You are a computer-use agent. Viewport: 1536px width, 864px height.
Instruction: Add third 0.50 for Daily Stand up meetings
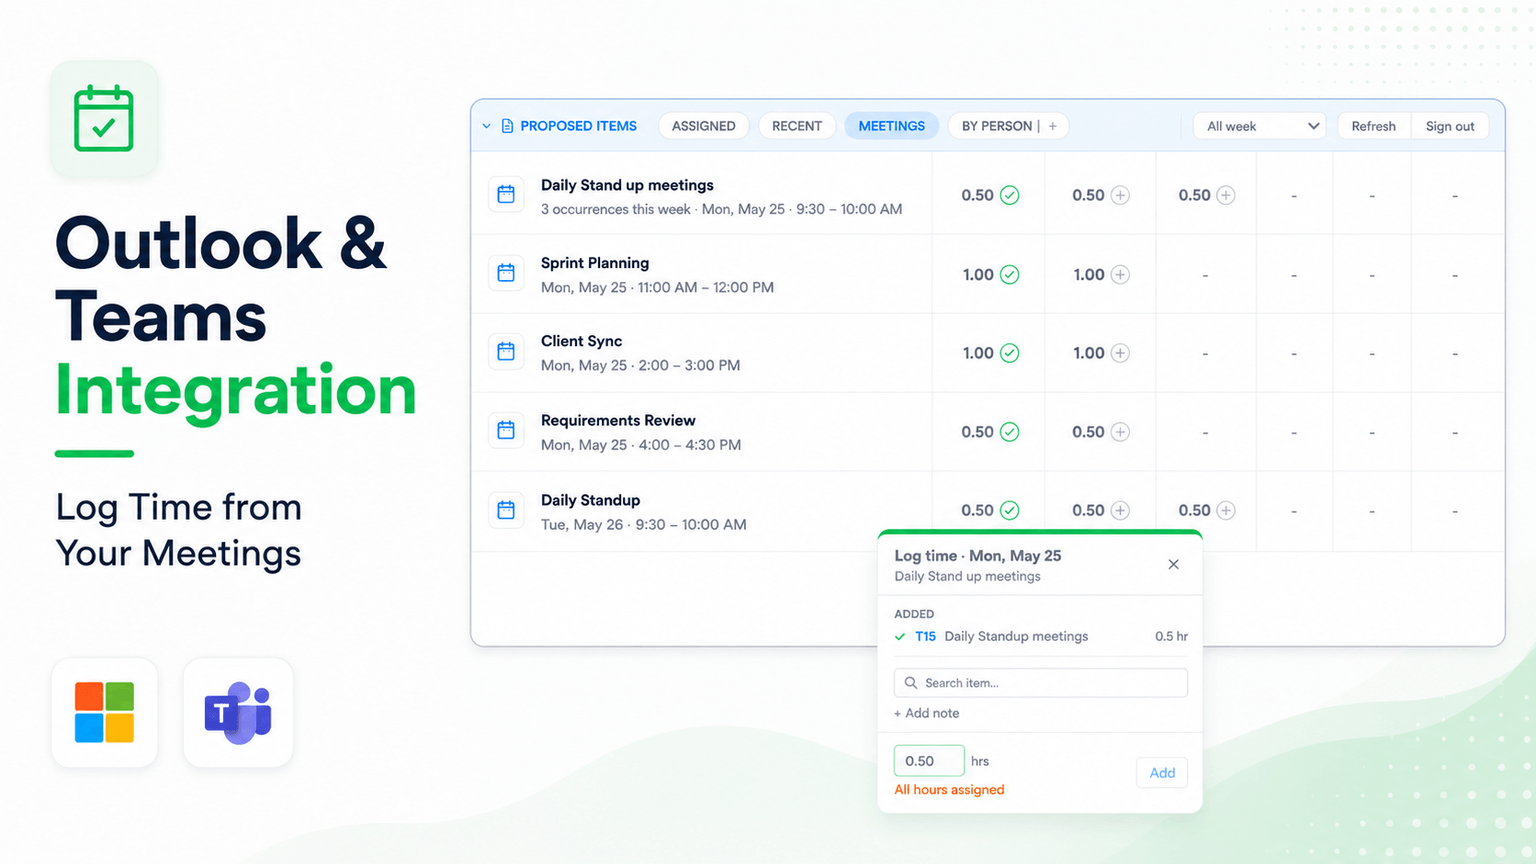(x=1225, y=195)
